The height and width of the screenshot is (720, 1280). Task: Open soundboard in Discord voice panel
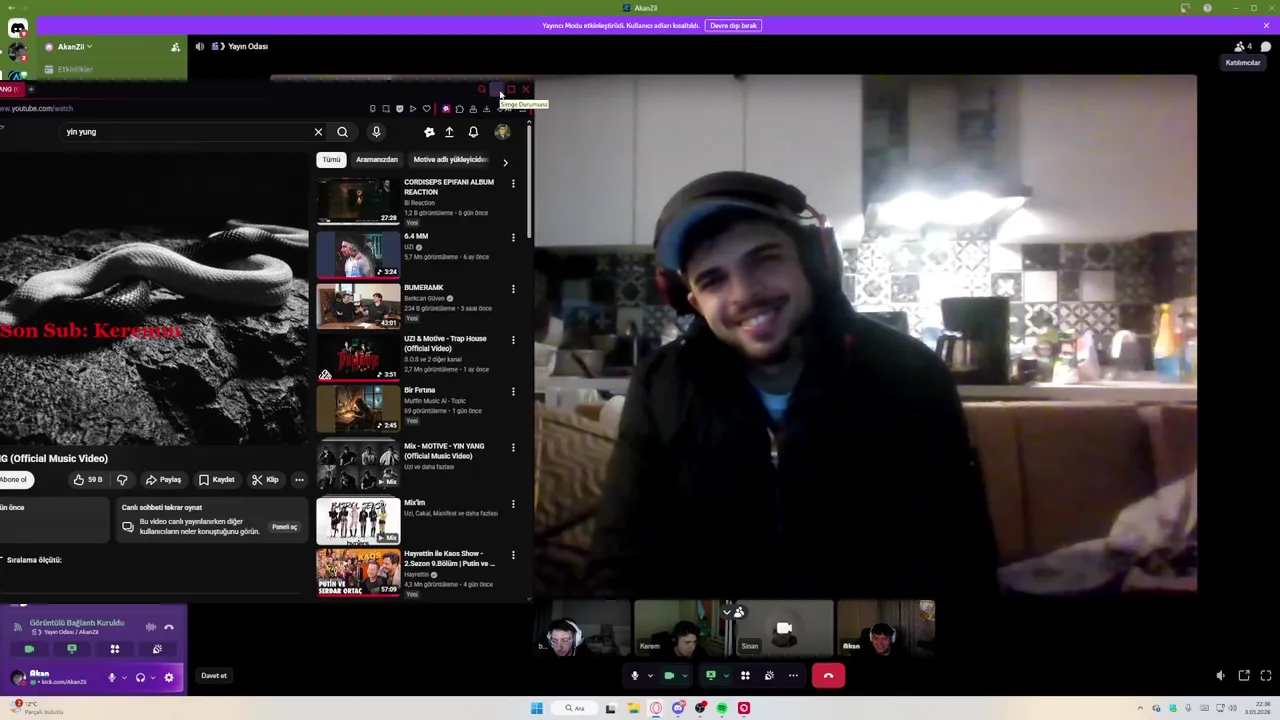(x=157, y=649)
